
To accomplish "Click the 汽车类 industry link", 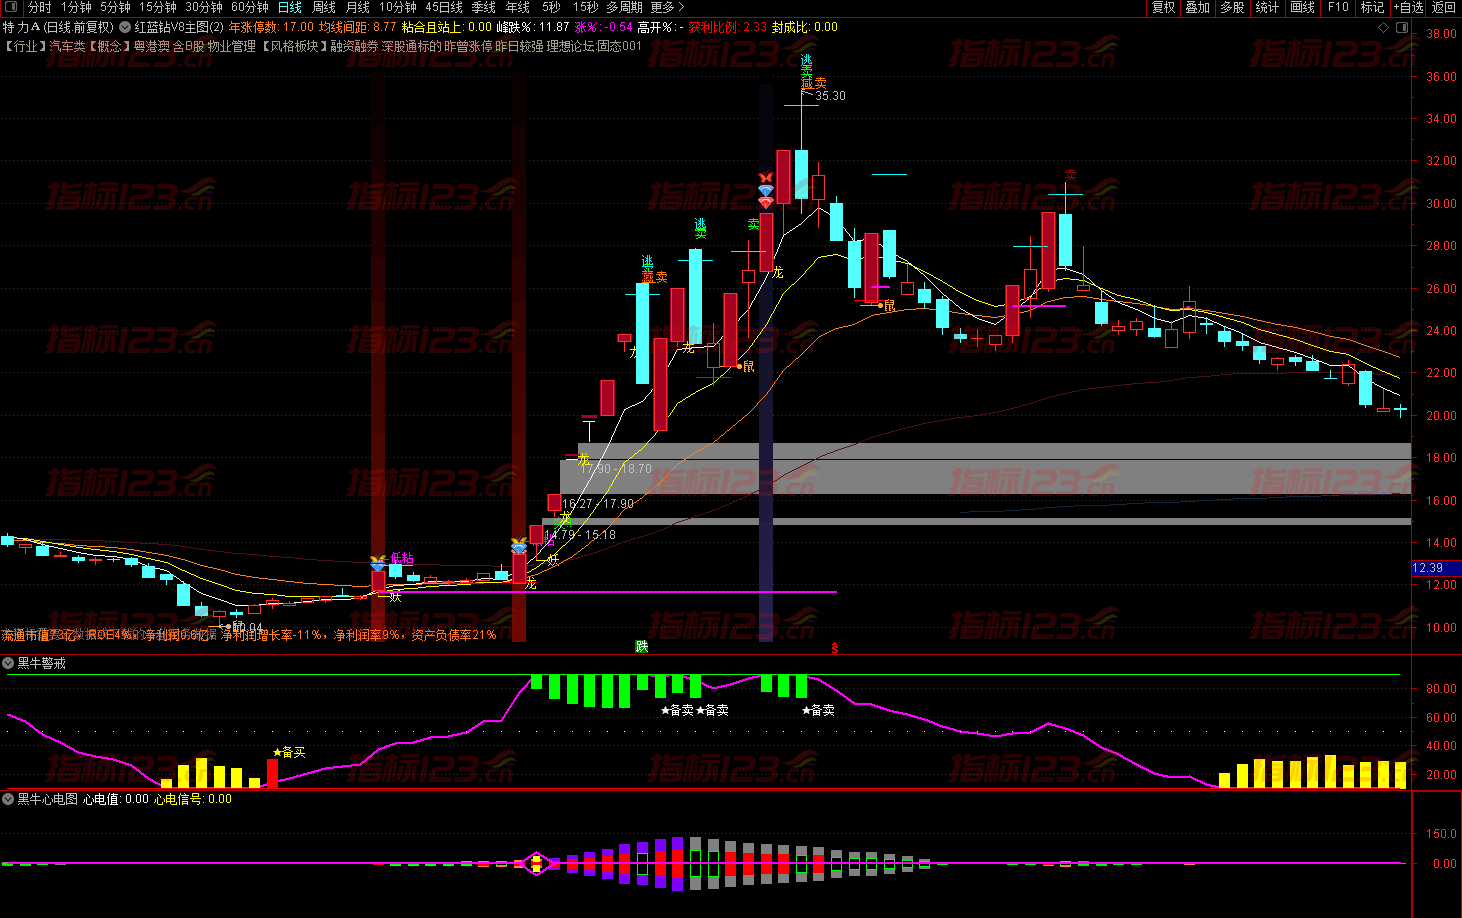I will pyautogui.click(x=68, y=46).
